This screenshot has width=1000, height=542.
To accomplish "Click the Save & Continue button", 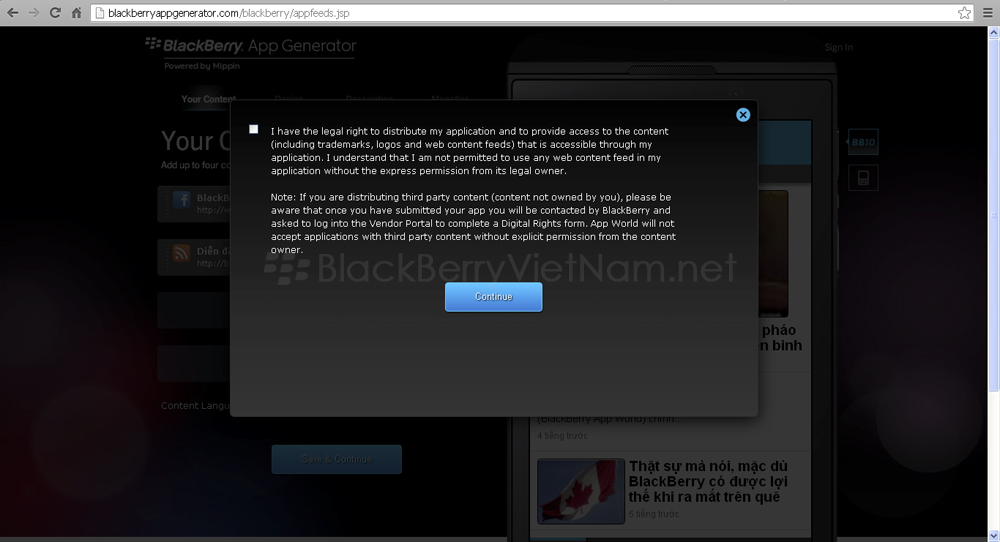I will click(337, 459).
